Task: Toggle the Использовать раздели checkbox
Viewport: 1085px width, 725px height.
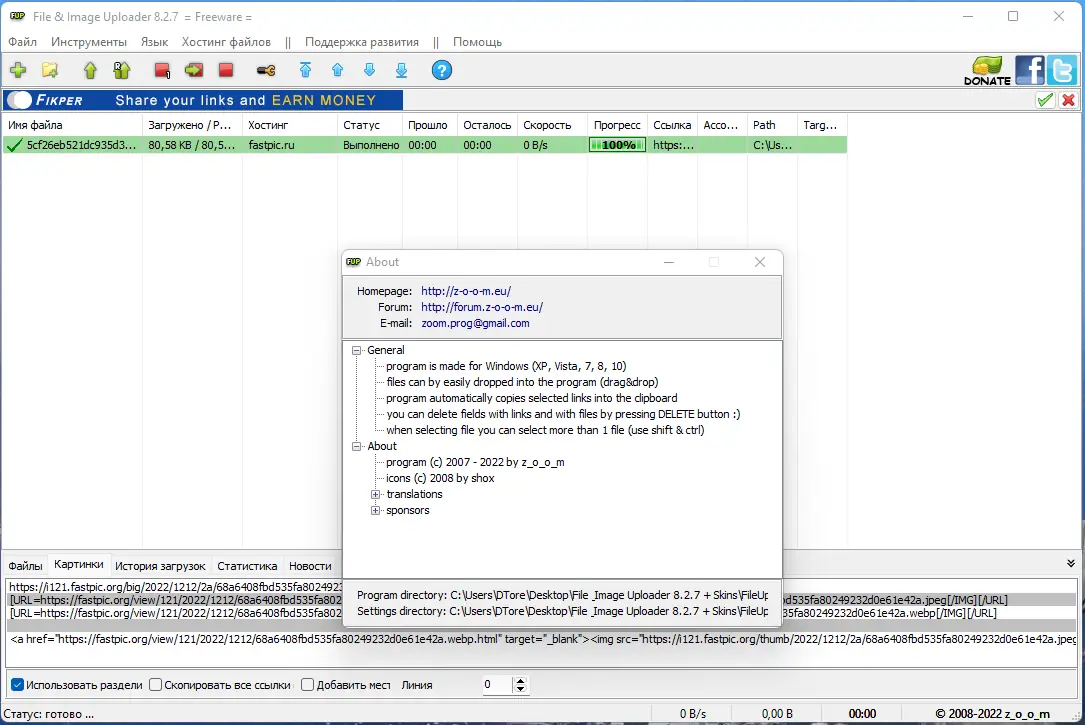Action: 17,685
